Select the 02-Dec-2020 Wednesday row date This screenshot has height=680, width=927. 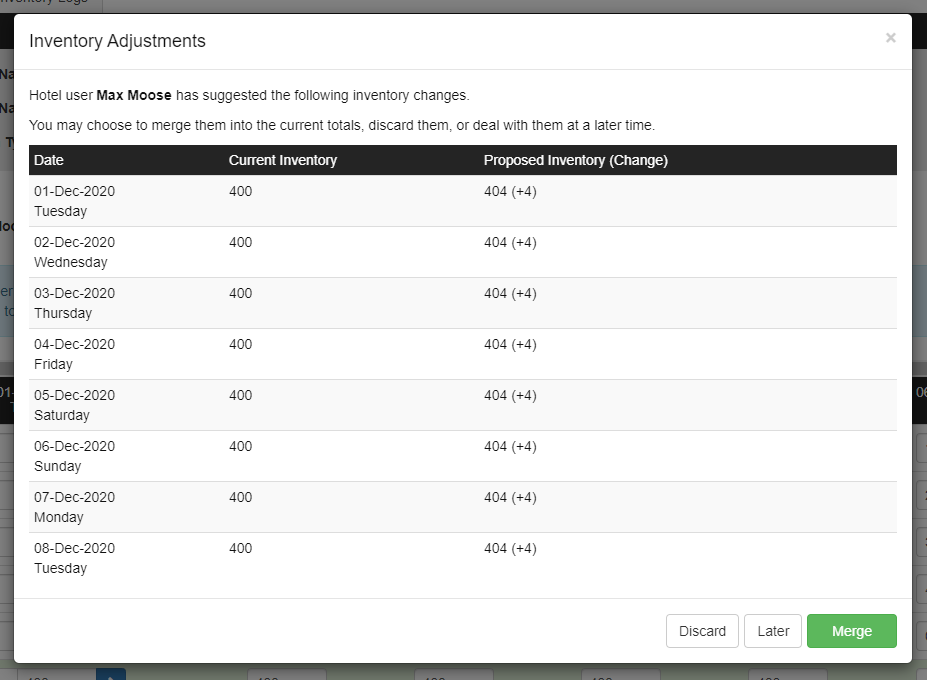click(74, 252)
